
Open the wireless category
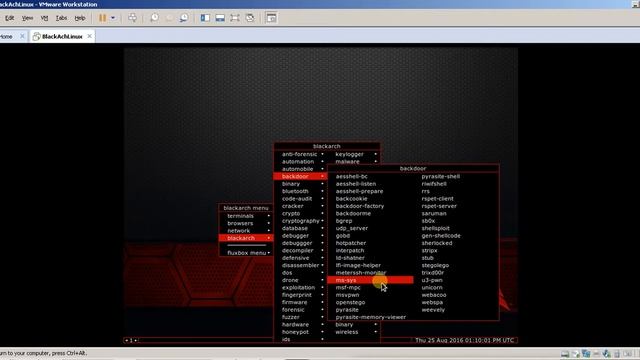tap(353, 332)
